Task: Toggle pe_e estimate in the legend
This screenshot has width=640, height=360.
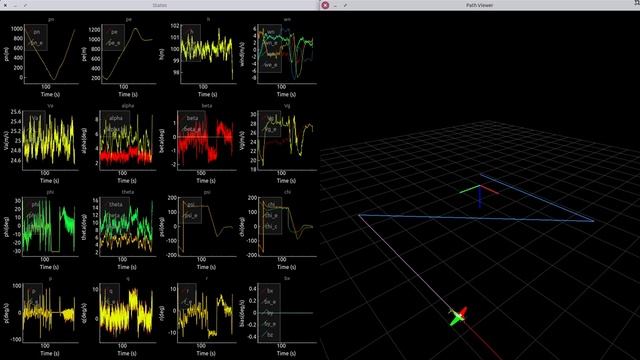Action: [x=114, y=43]
